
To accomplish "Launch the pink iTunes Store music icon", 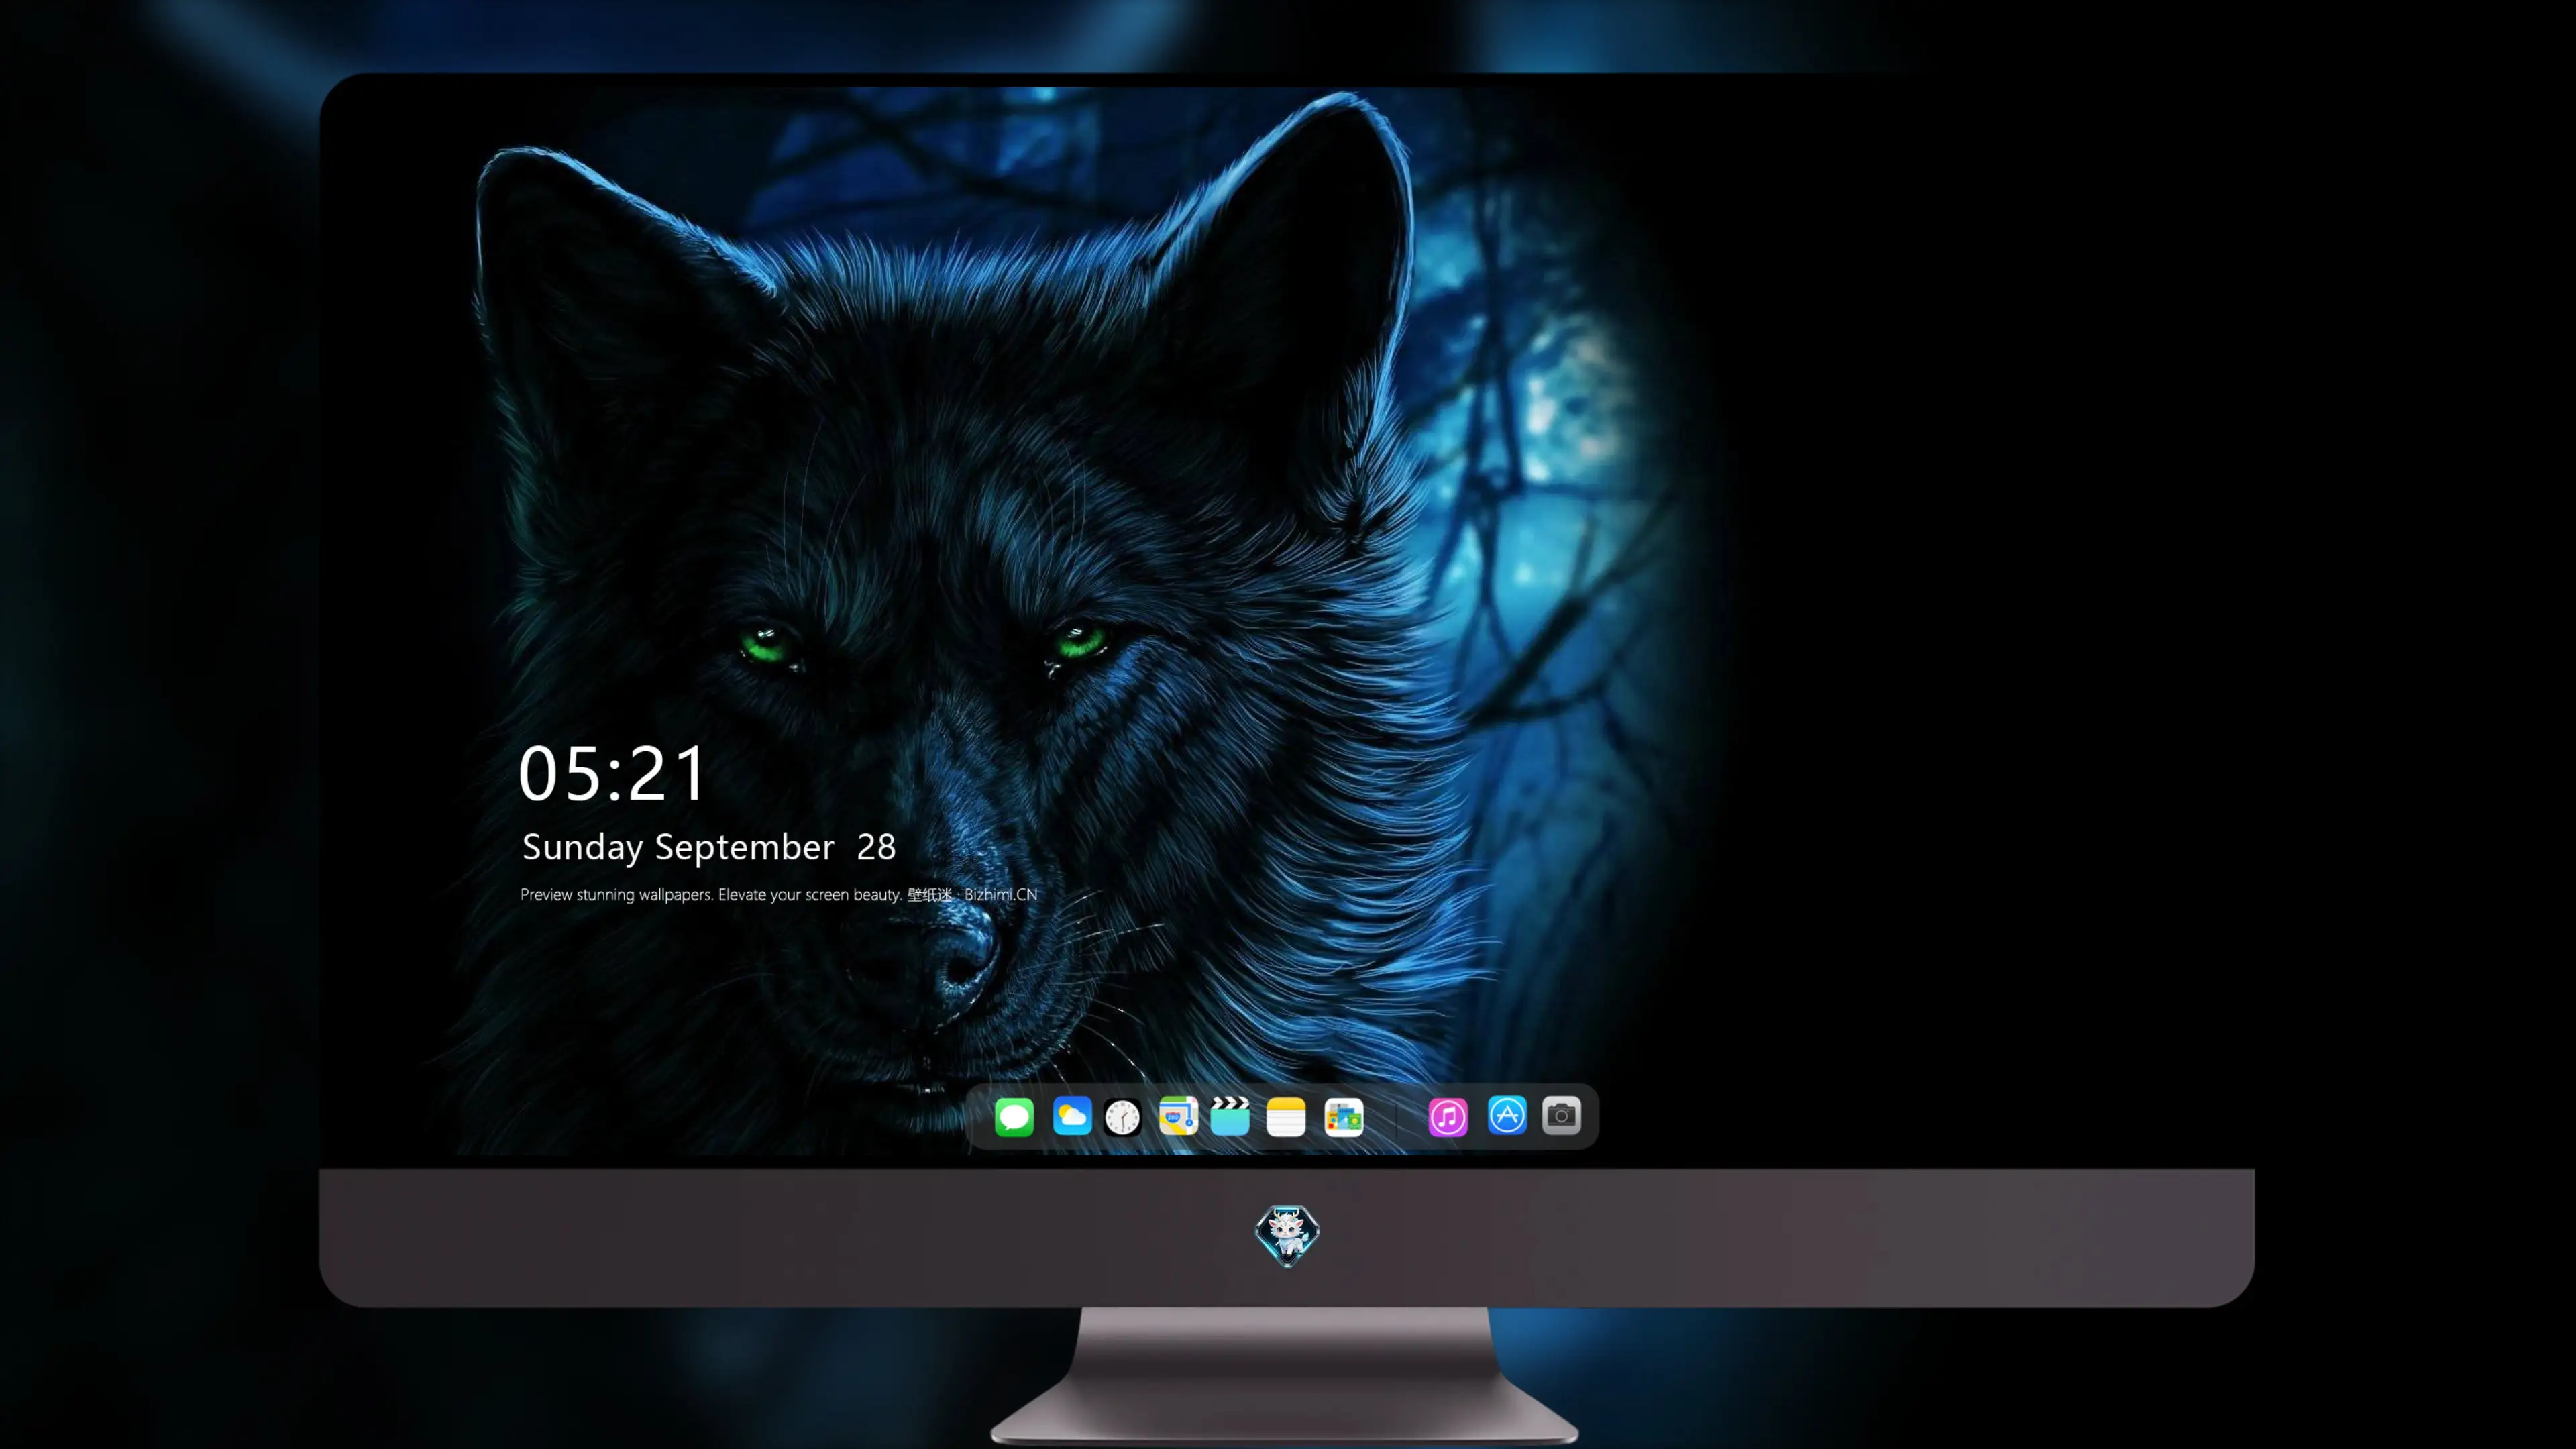I will point(1448,1116).
